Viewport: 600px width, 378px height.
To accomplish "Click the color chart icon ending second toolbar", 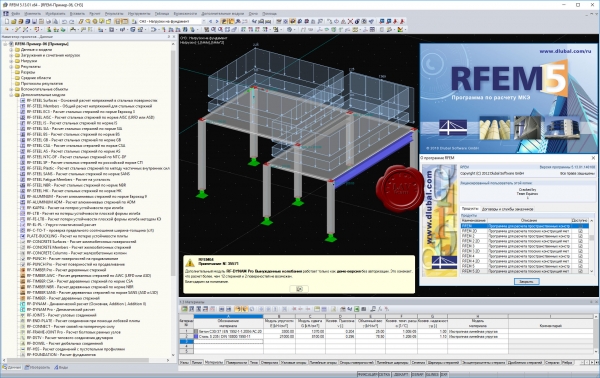I will (400, 29).
